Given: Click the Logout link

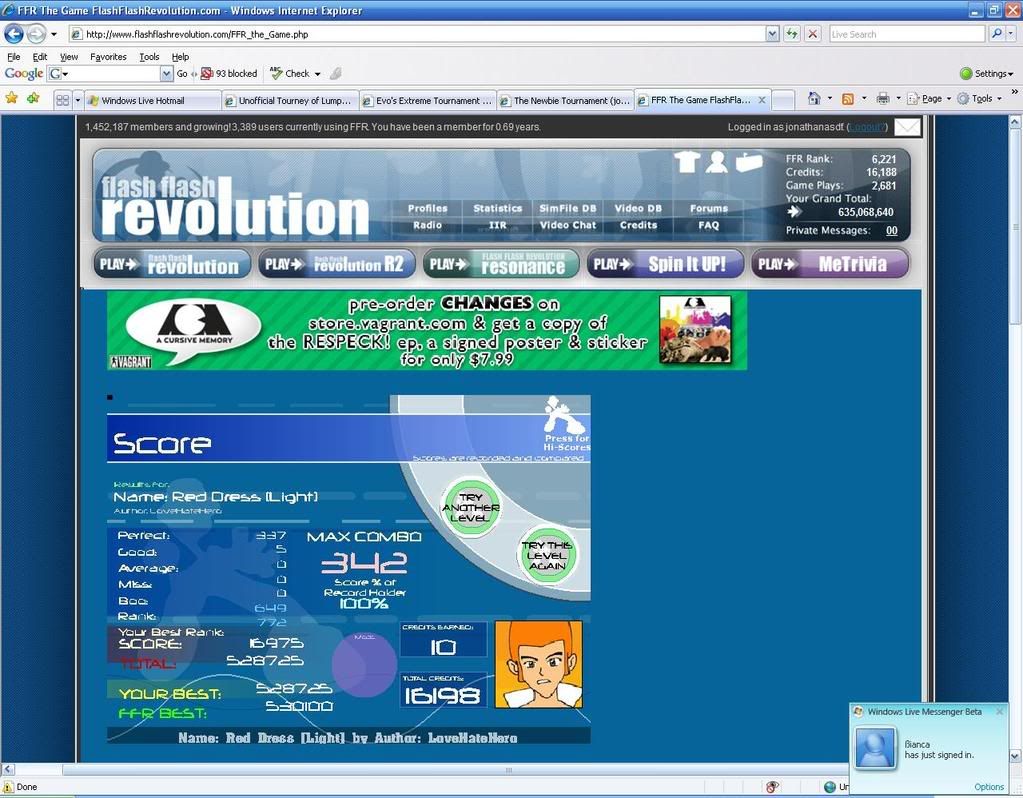Looking at the screenshot, I should (x=866, y=127).
